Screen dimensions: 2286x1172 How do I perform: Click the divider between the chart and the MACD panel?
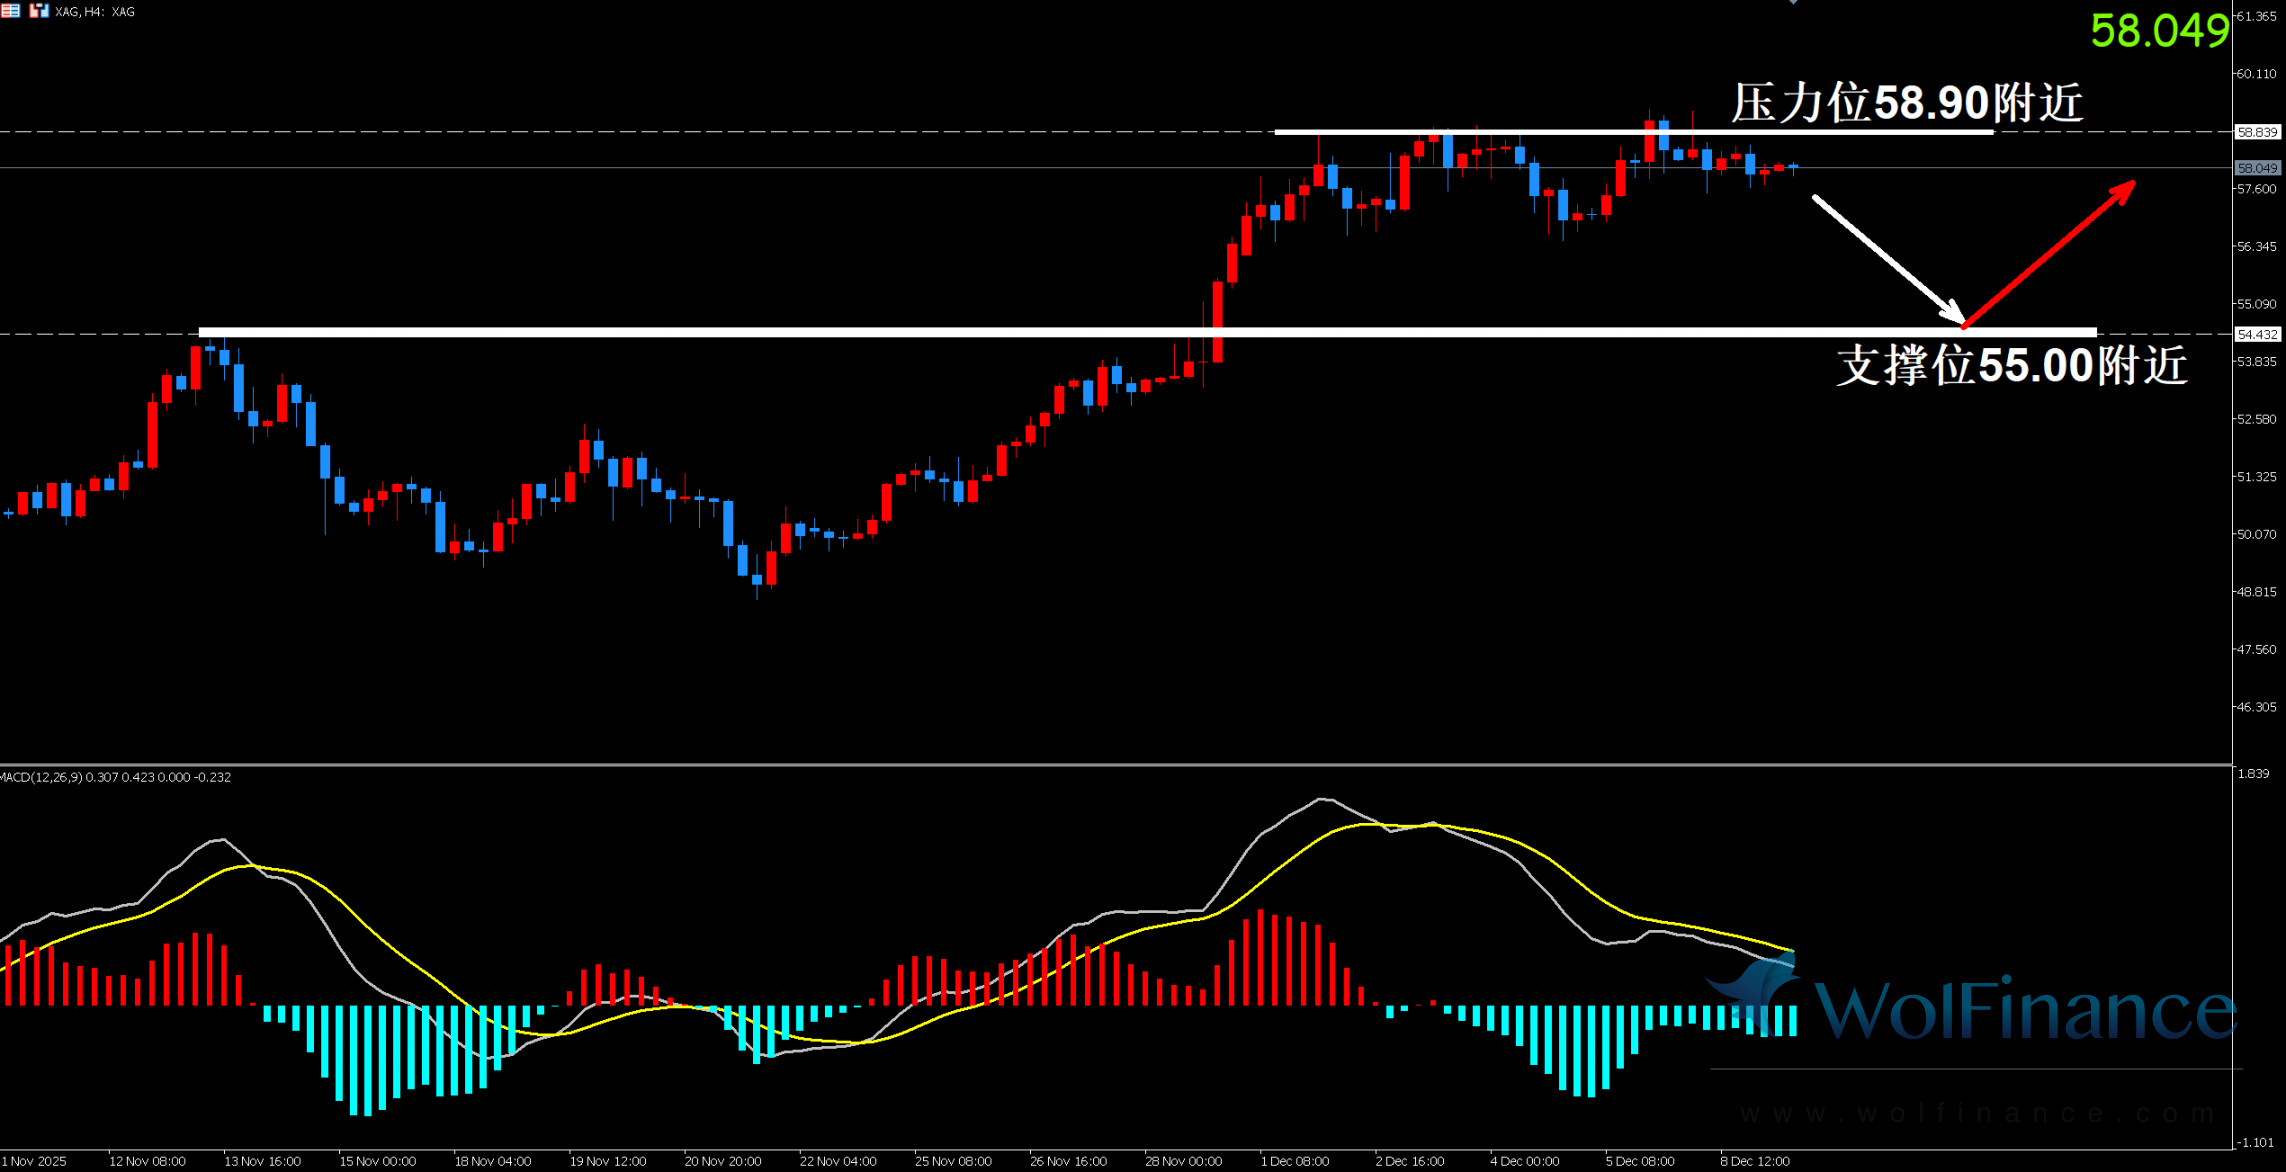pos(1100,765)
